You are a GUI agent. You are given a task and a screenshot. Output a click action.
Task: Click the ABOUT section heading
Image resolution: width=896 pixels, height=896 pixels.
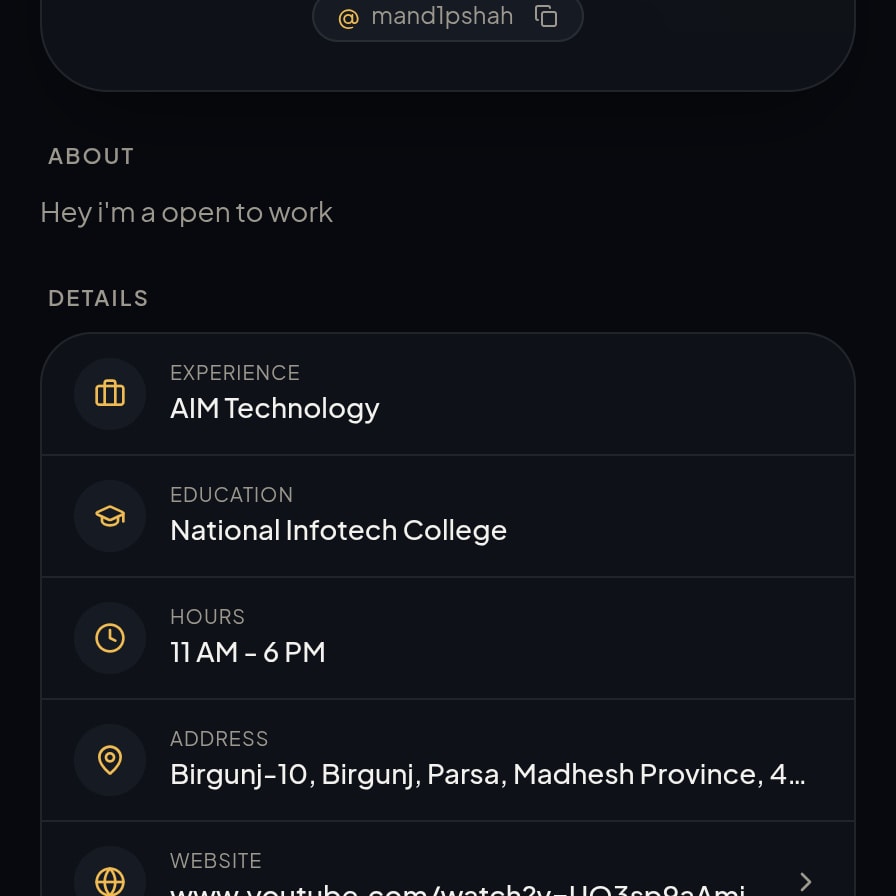coord(91,156)
